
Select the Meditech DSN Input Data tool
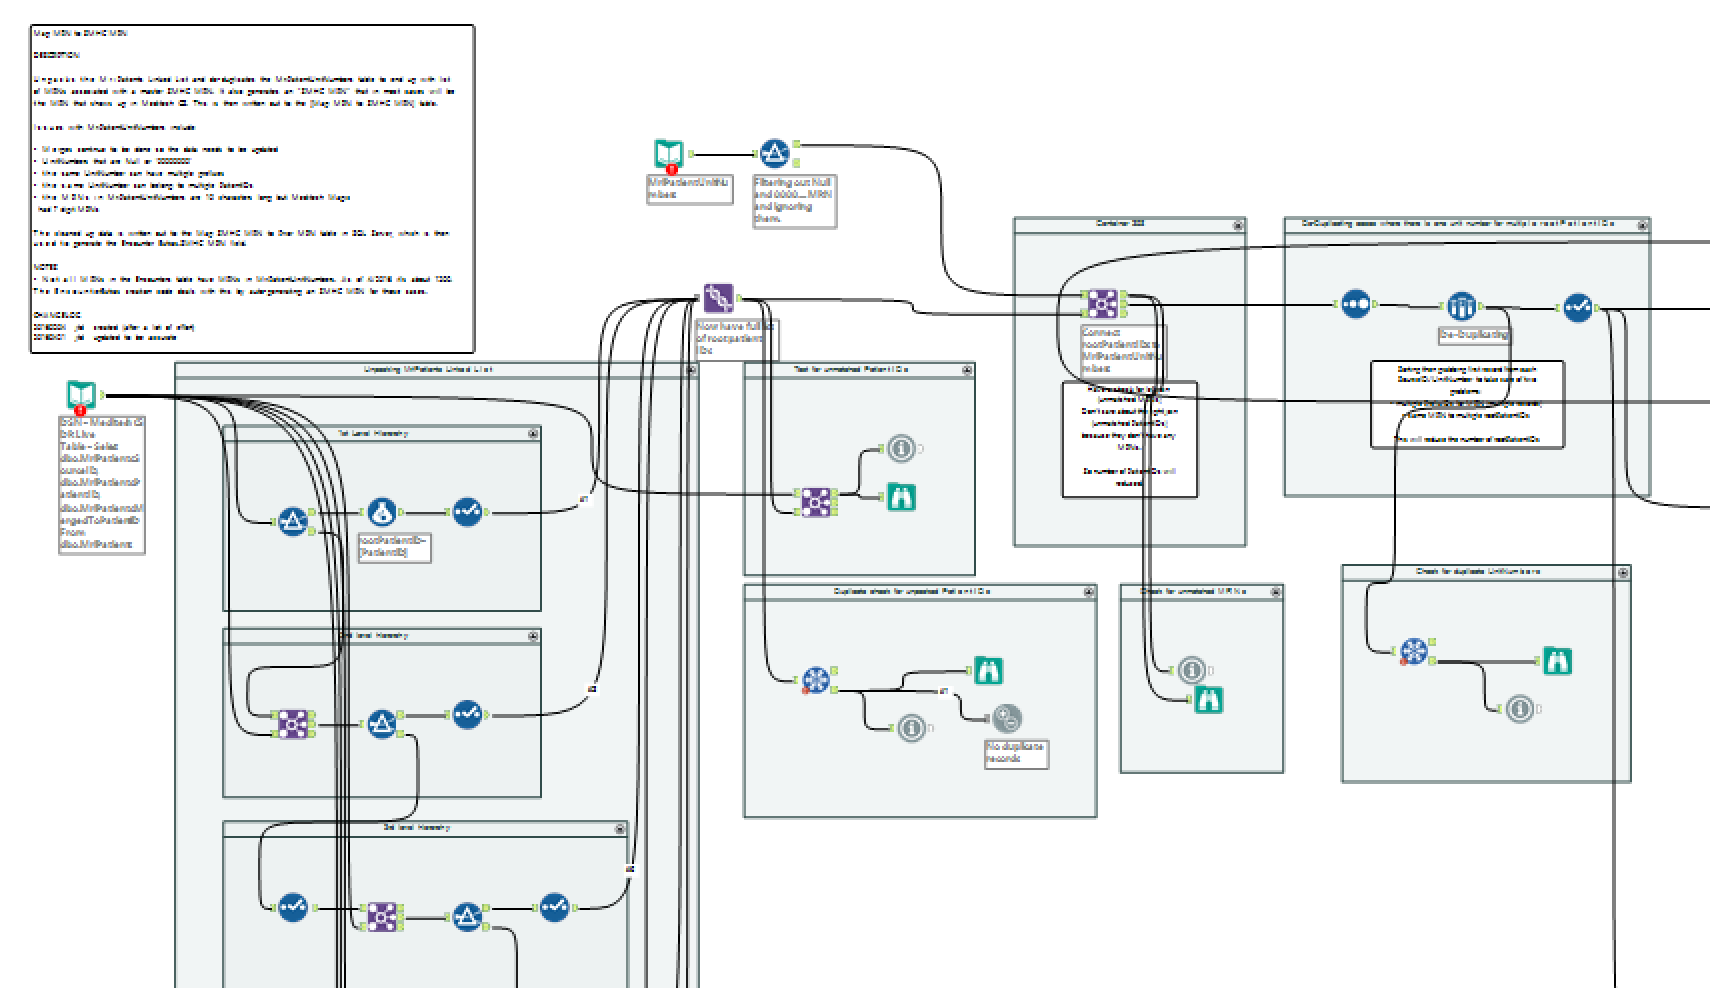[x=81, y=396]
